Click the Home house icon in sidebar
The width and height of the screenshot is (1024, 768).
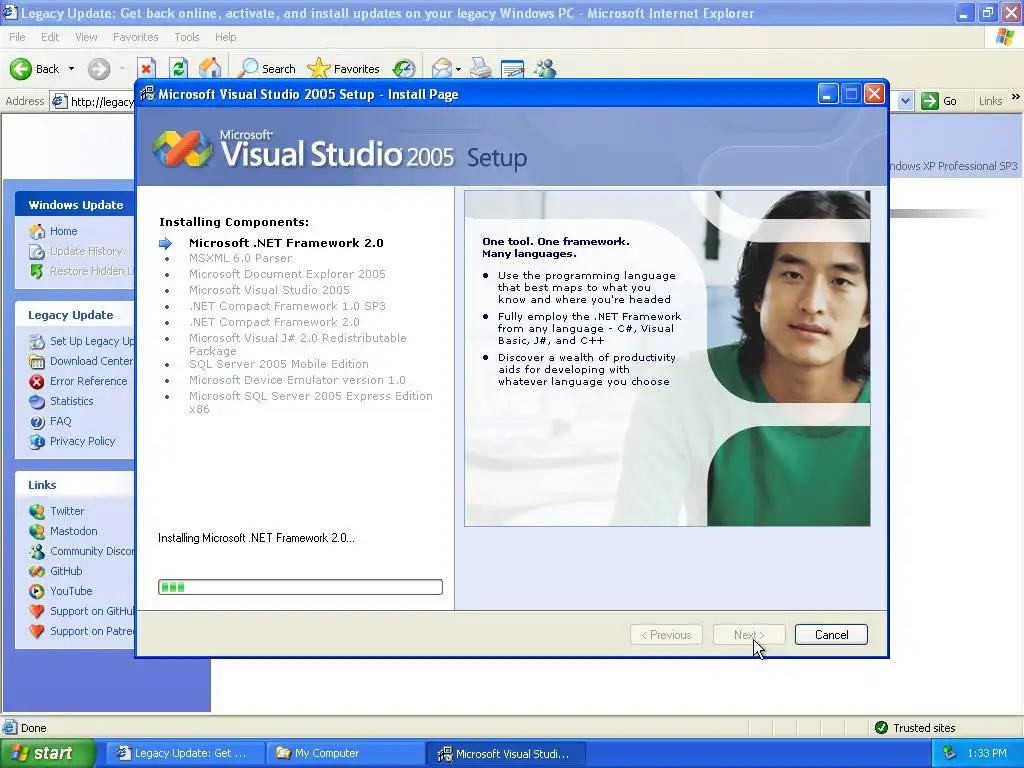pos(37,232)
